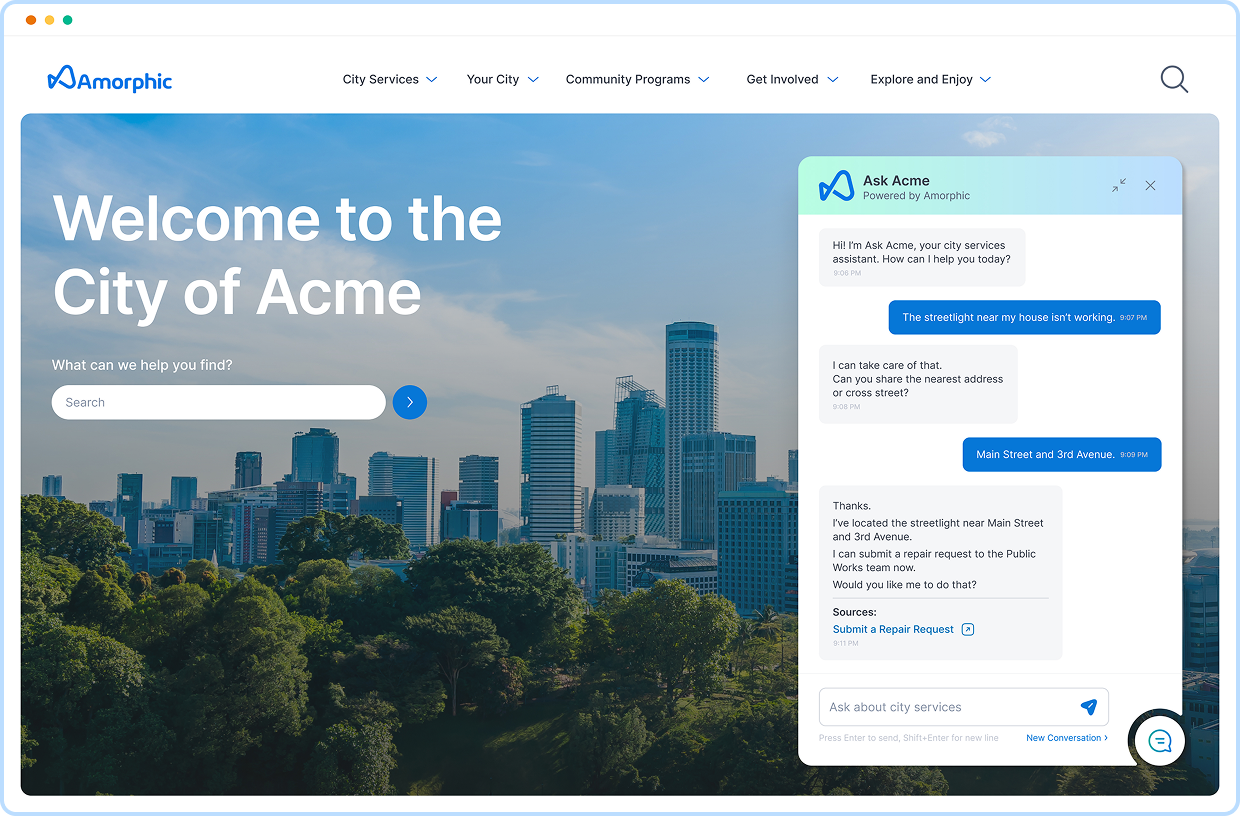Minimize the Ask Acme chat panel

(x=1118, y=185)
